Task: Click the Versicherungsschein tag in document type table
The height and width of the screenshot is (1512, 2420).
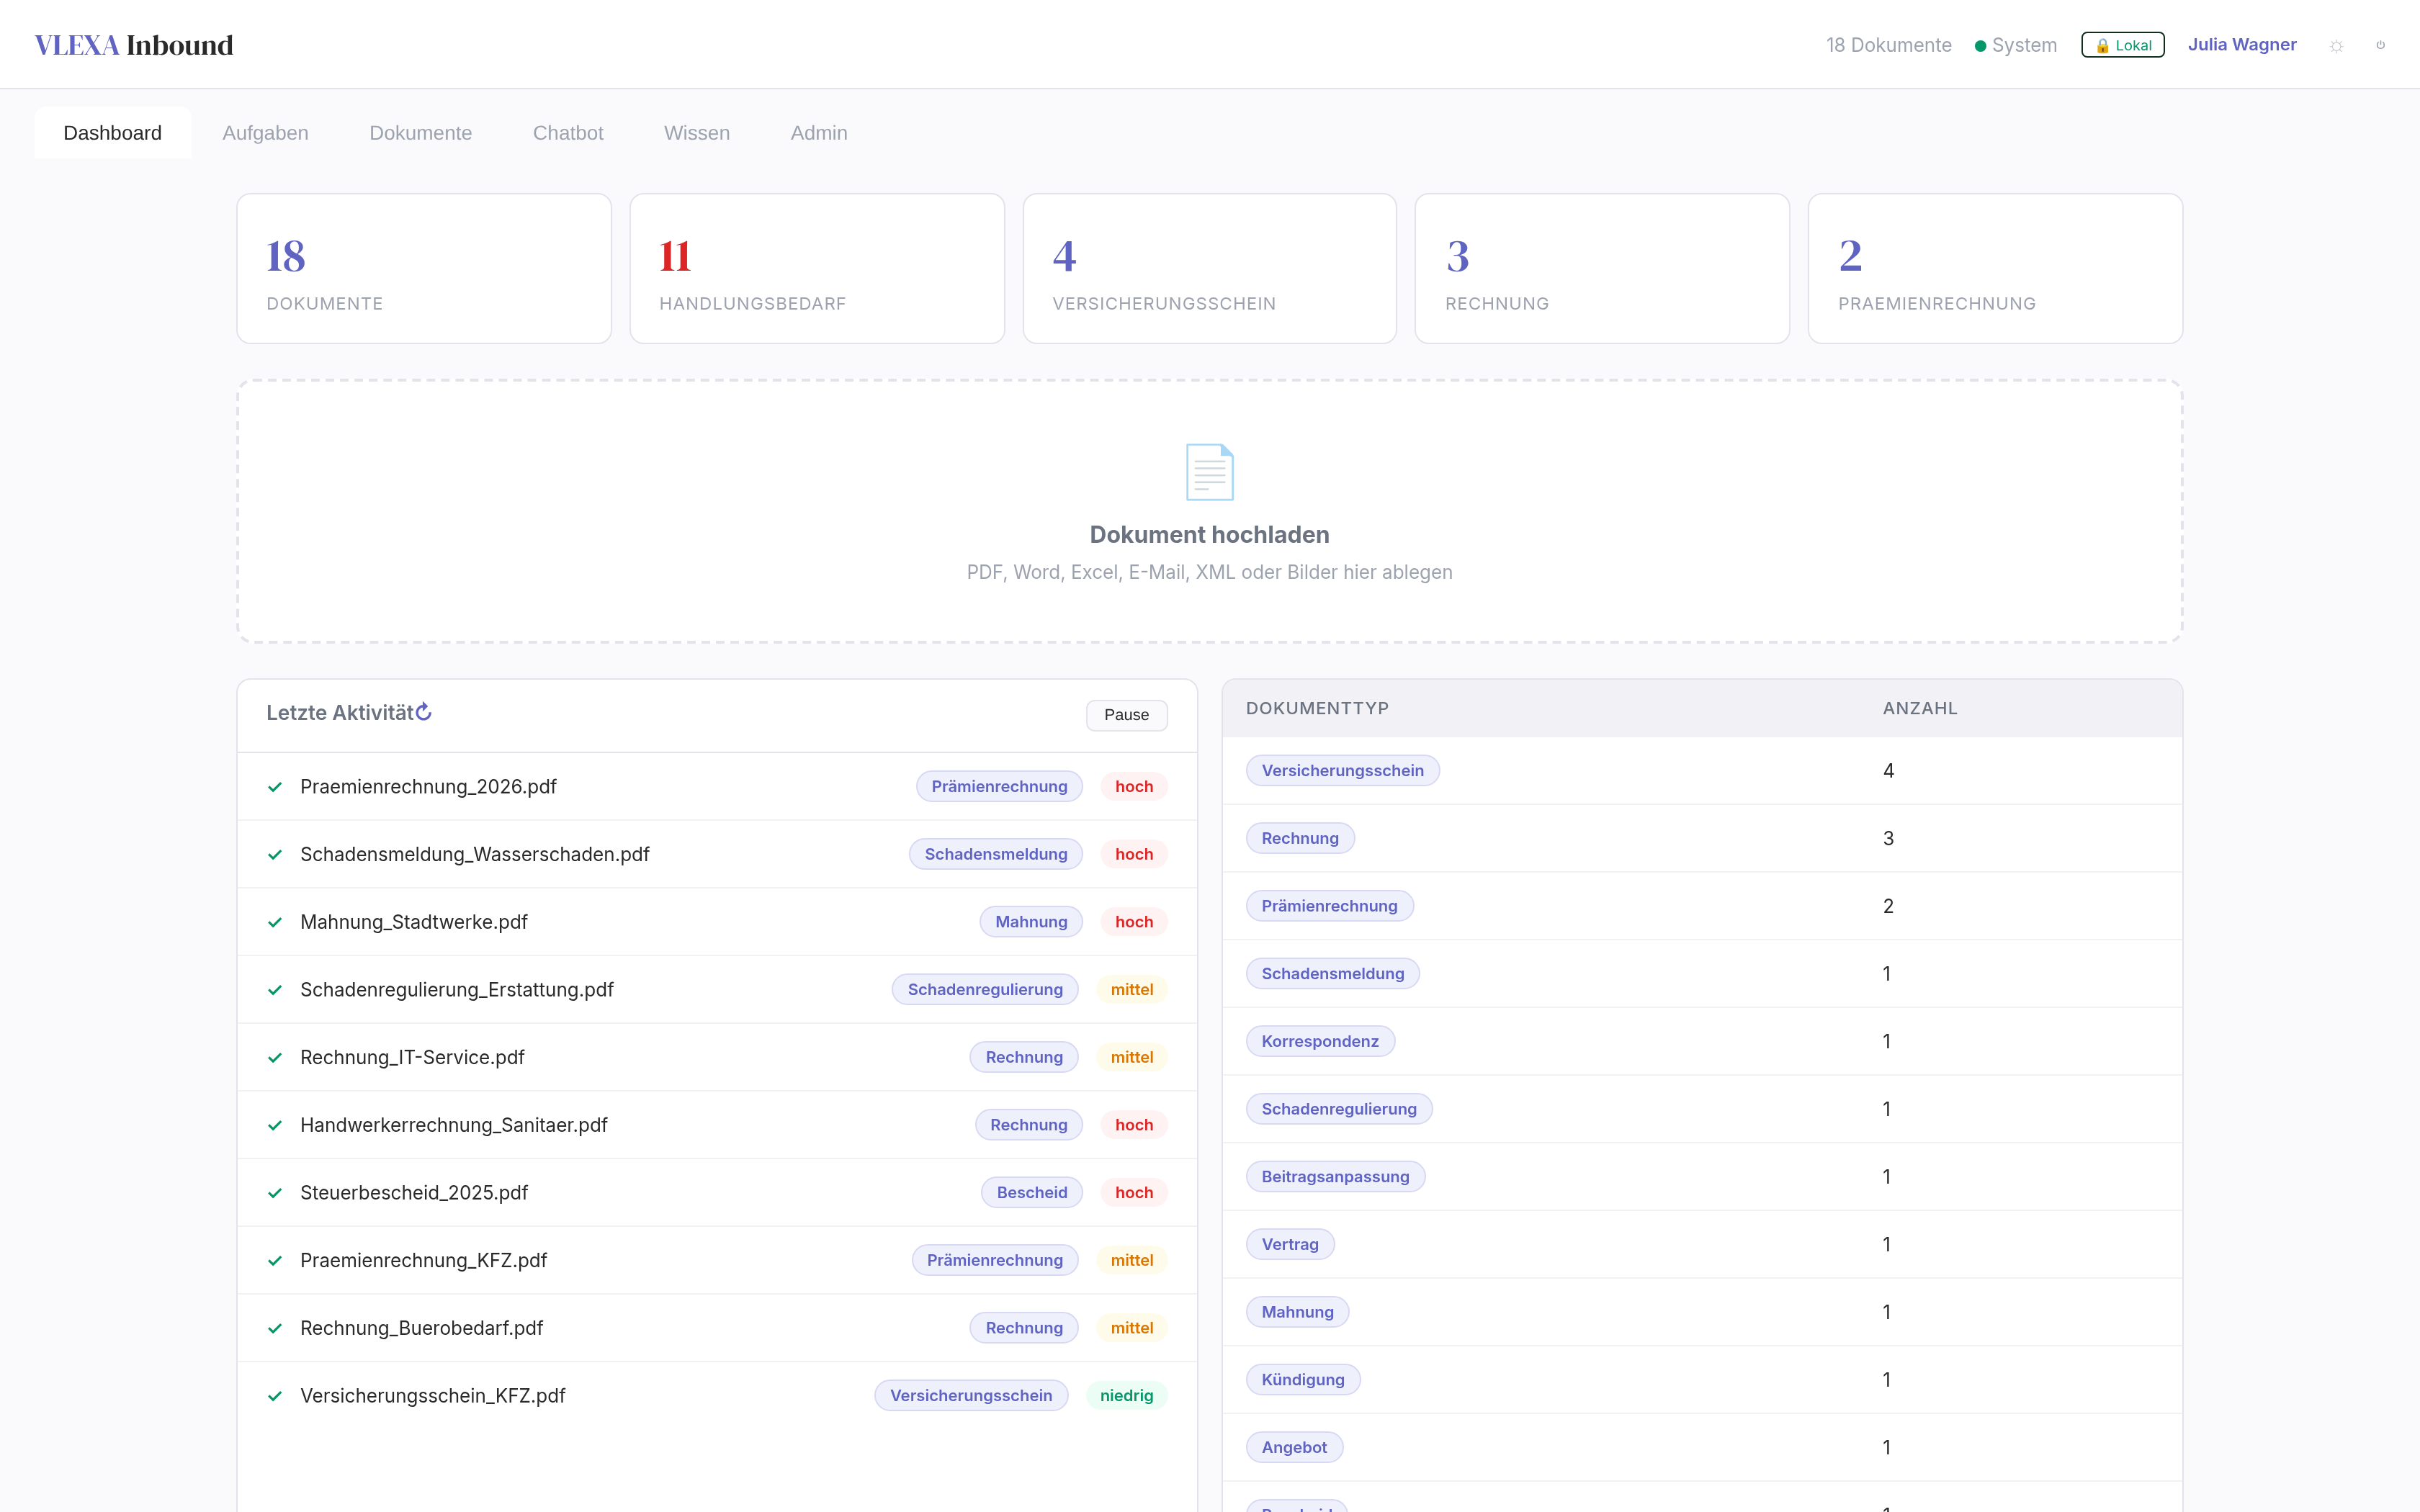Action: pos(1342,771)
